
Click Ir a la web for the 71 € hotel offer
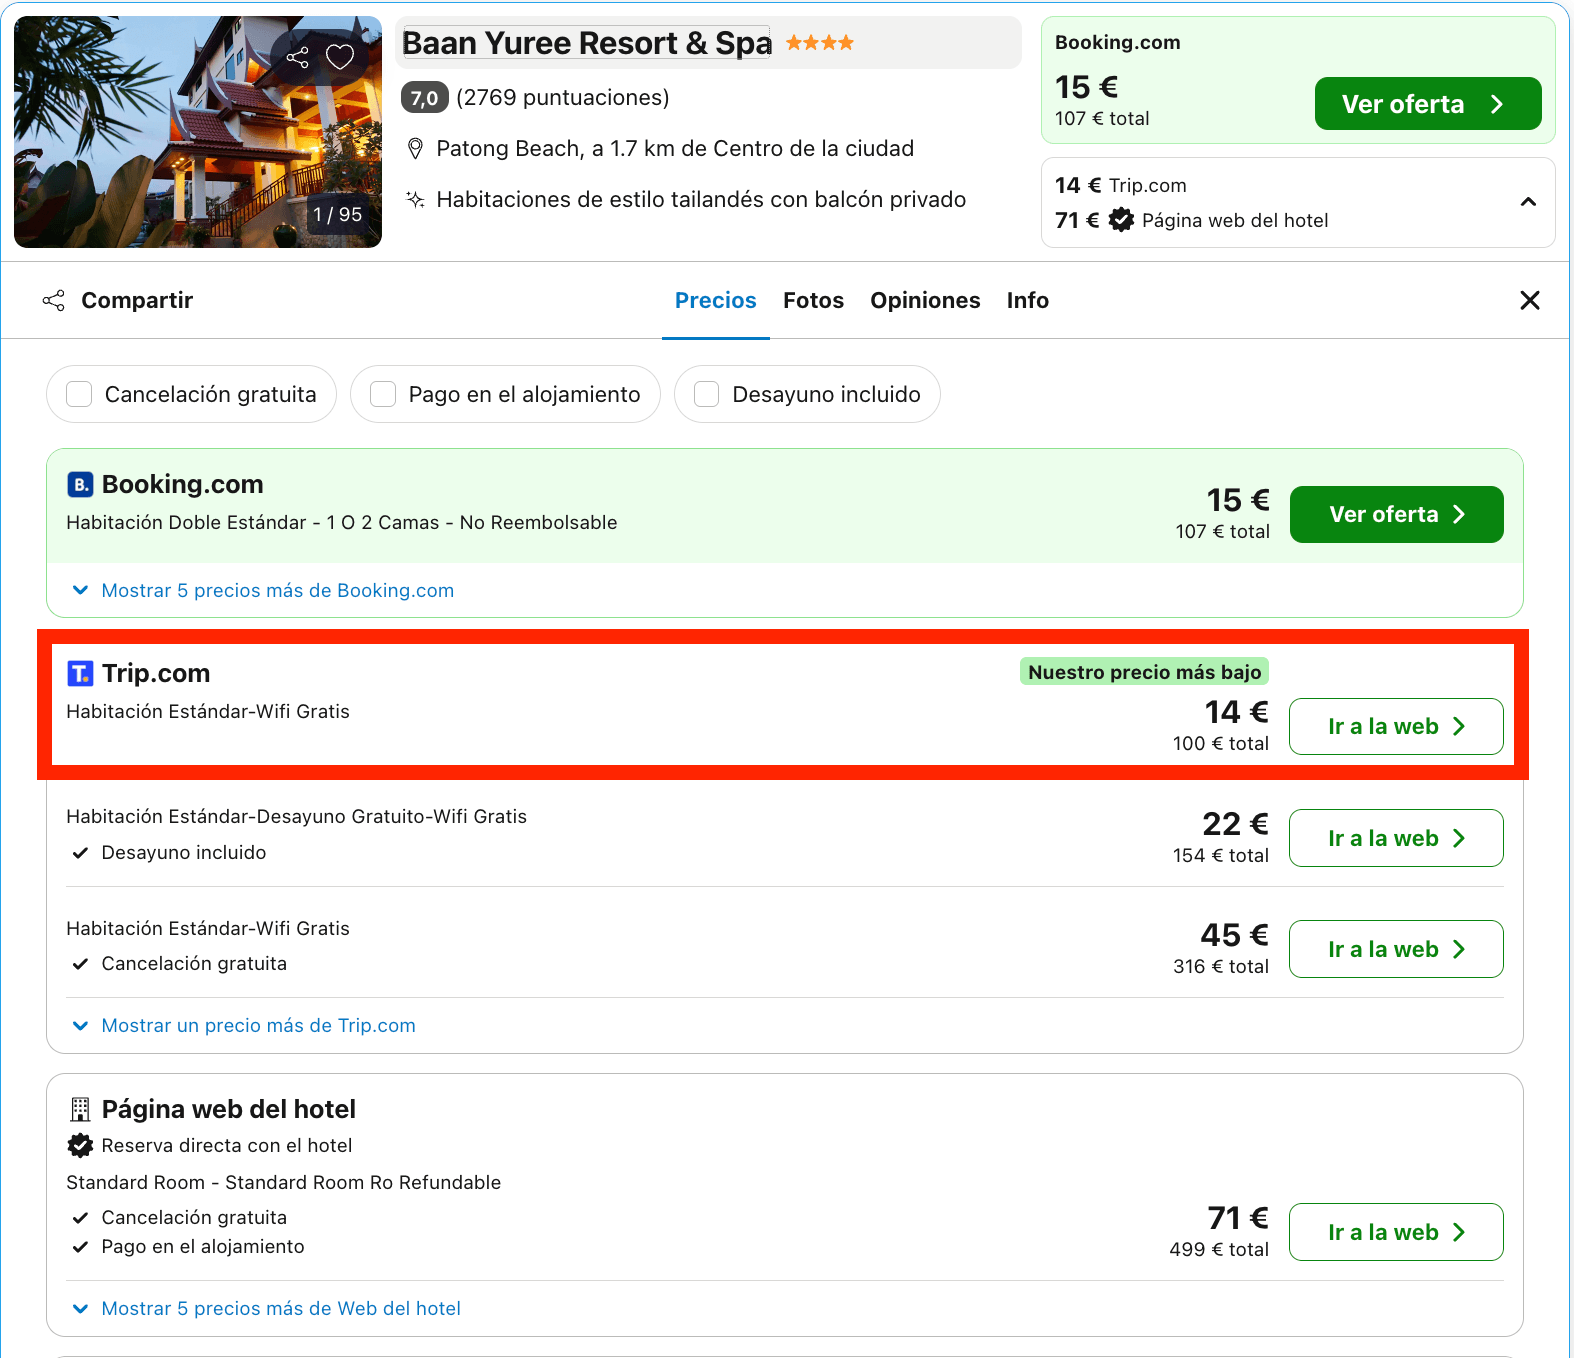1396,1232
